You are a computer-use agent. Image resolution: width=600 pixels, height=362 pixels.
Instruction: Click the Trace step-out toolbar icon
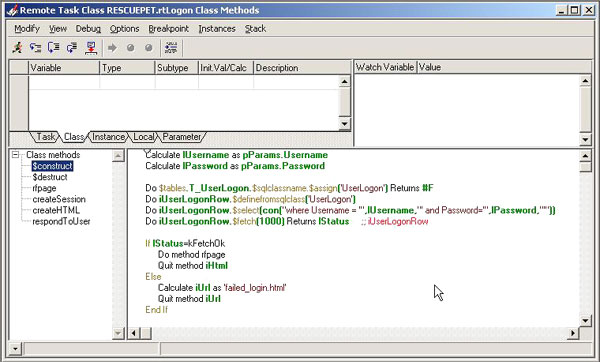tap(72, 47)
